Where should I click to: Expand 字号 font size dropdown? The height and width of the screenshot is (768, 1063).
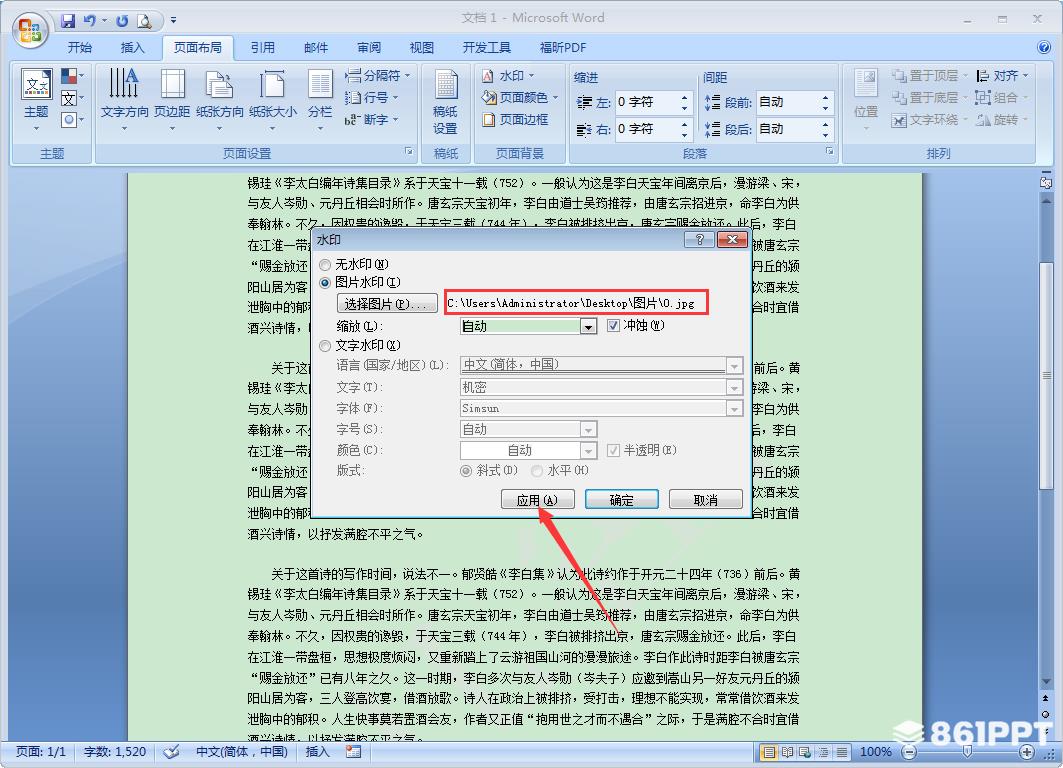pyautogui.click(x=588, y=430)
